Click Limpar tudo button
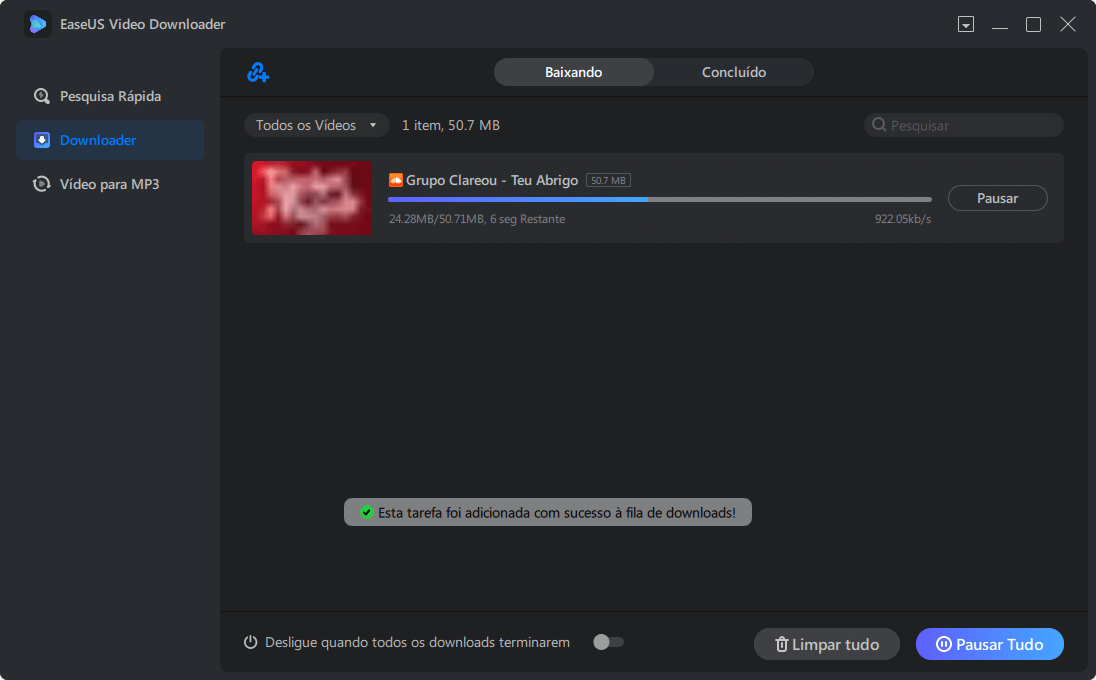This screenshot has height=680, width=1096. click(x=826, y=644)
